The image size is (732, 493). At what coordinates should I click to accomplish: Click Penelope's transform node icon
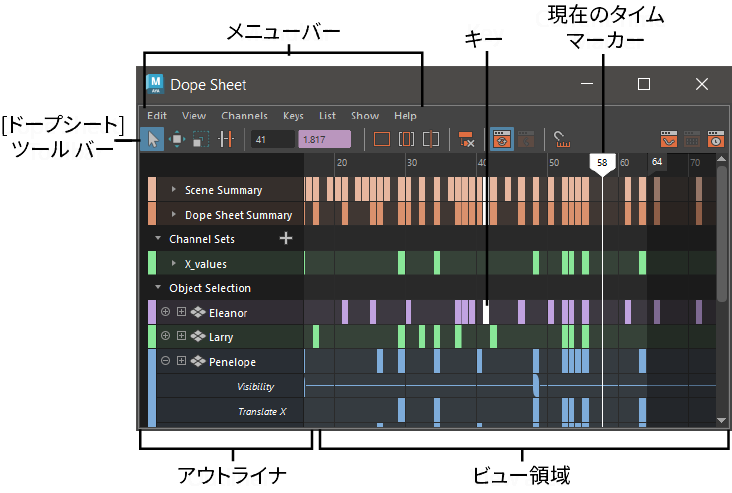[x=198, y=361]
